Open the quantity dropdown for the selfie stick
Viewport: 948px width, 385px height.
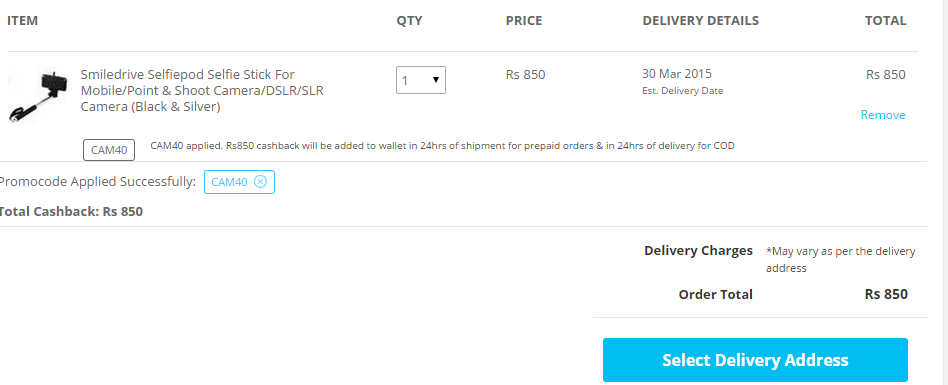pos(421,80)
